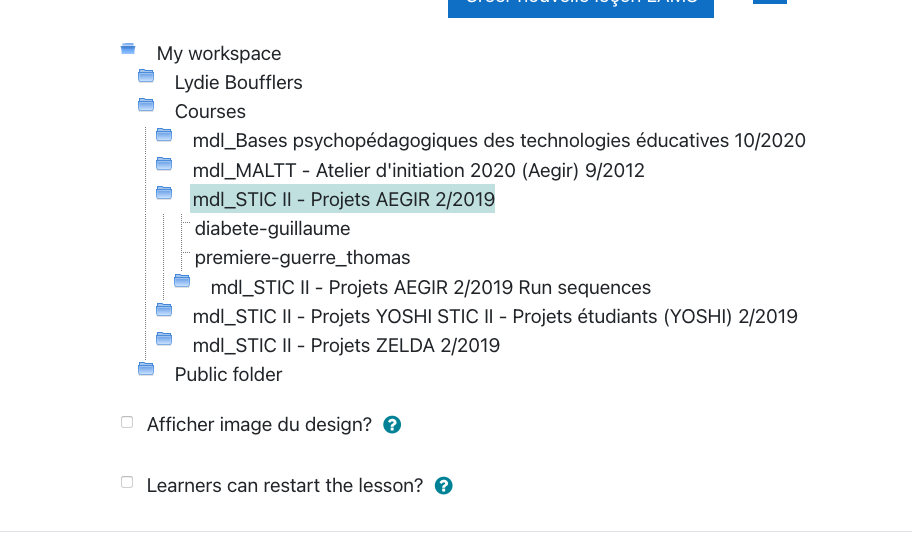Collapse the Projets AEGIR 2/2019 folder
Screen dimensions: 912x546
(x=164, y=193)
